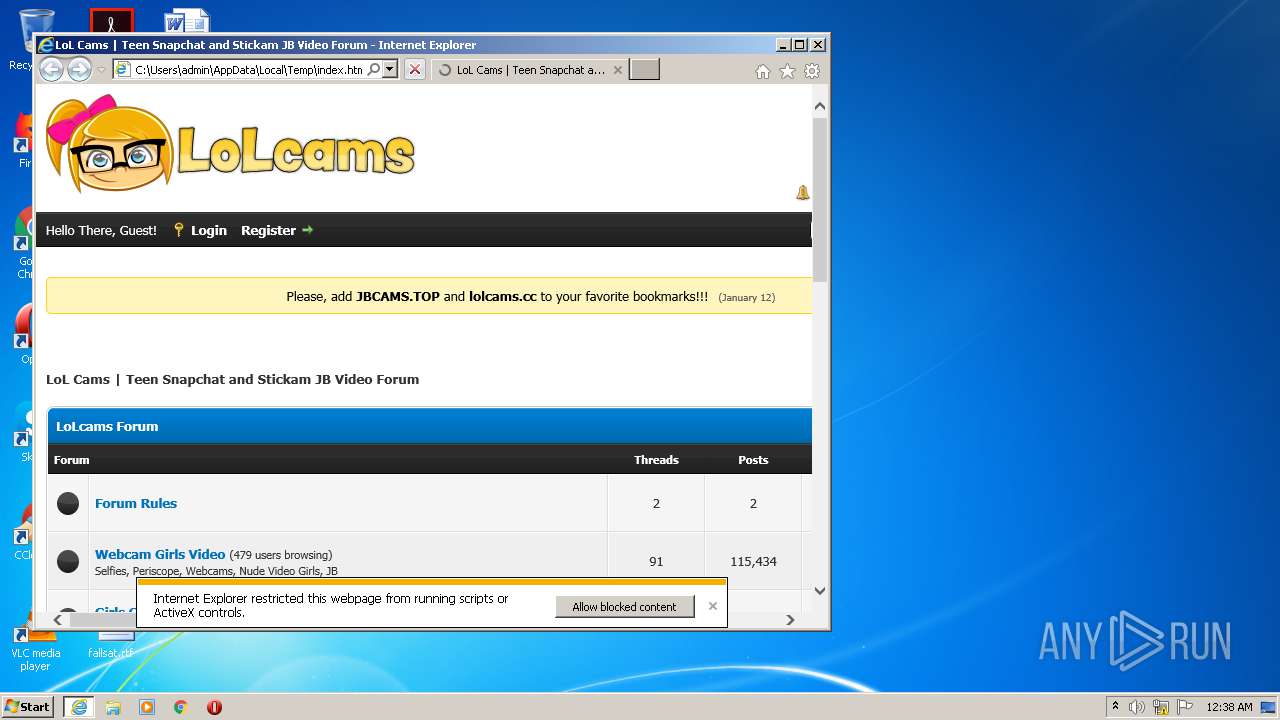Image resolution: width=1280 pixels, height=720 pixels.
Task: Open the Word document icon on the desktop
Action: pyautogui.click(x=187, y=21)
